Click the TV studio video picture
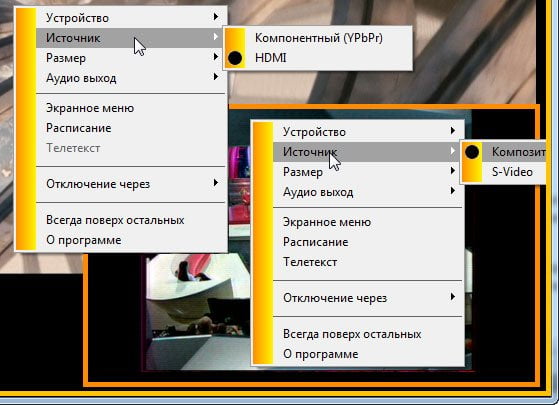The width and height of the screenshot is (559, 405). point(198,312)
